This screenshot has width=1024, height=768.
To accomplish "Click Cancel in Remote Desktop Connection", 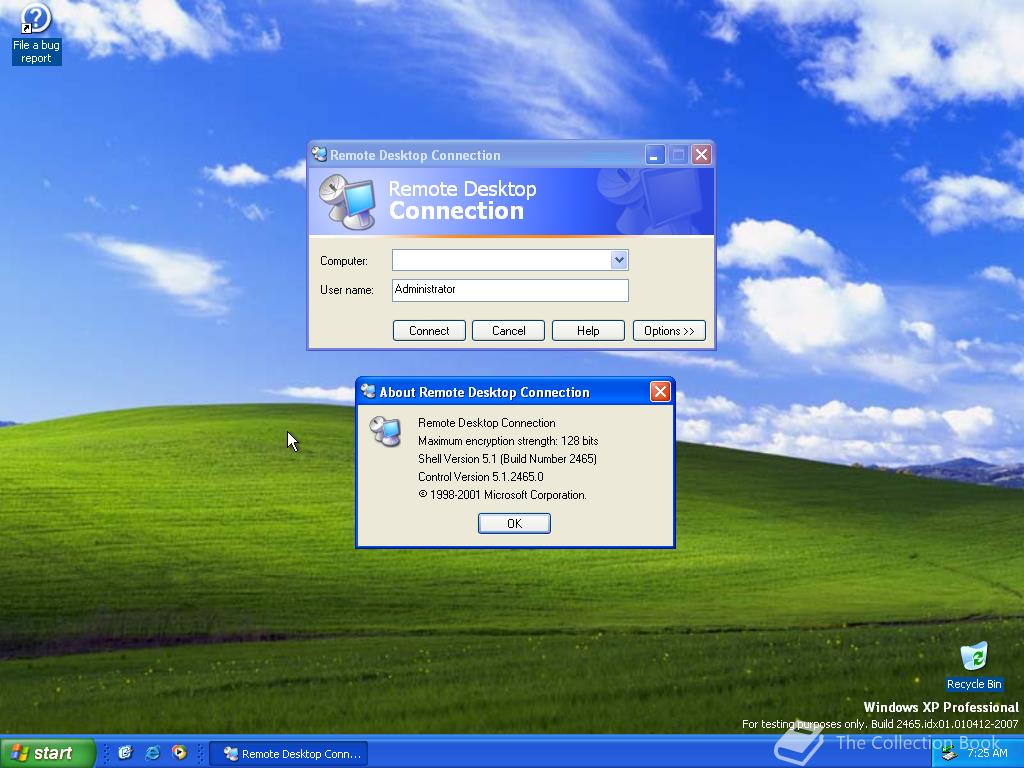I will point(508,330).
